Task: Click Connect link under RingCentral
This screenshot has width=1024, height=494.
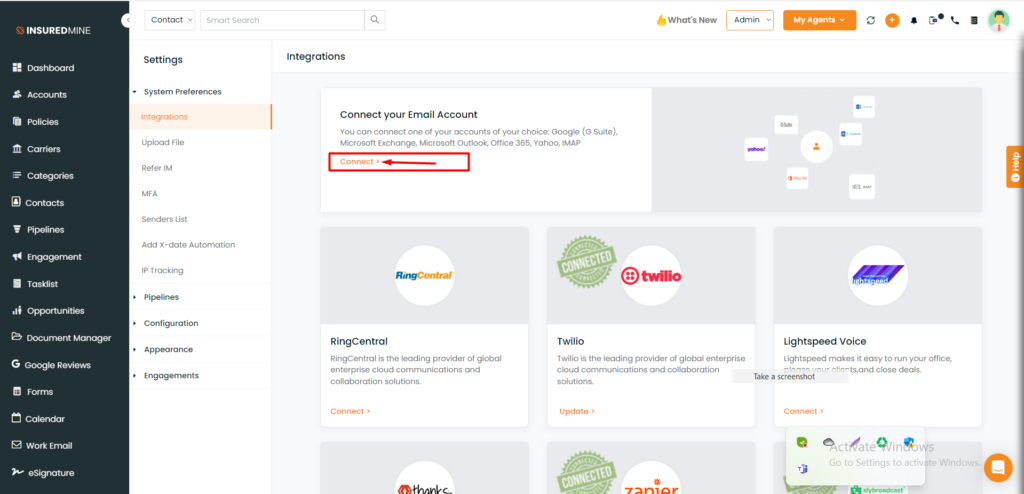Action: click(350, 411)
